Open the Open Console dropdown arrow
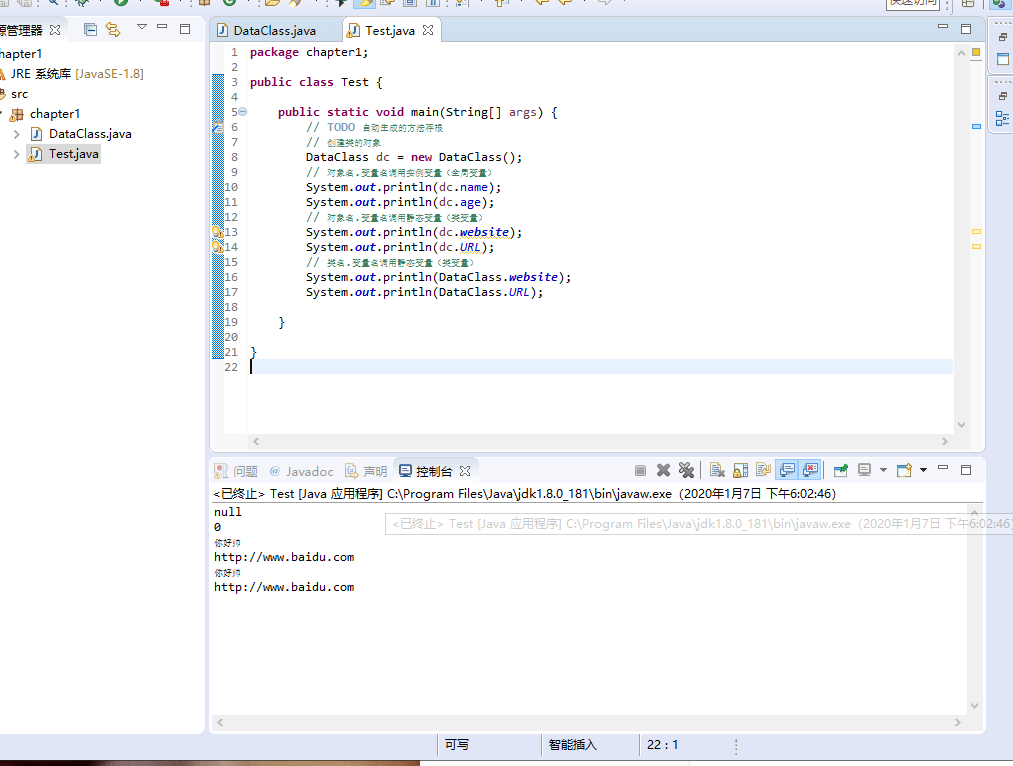The height and width of the screenshot is (766, 1013). point(923,470)
